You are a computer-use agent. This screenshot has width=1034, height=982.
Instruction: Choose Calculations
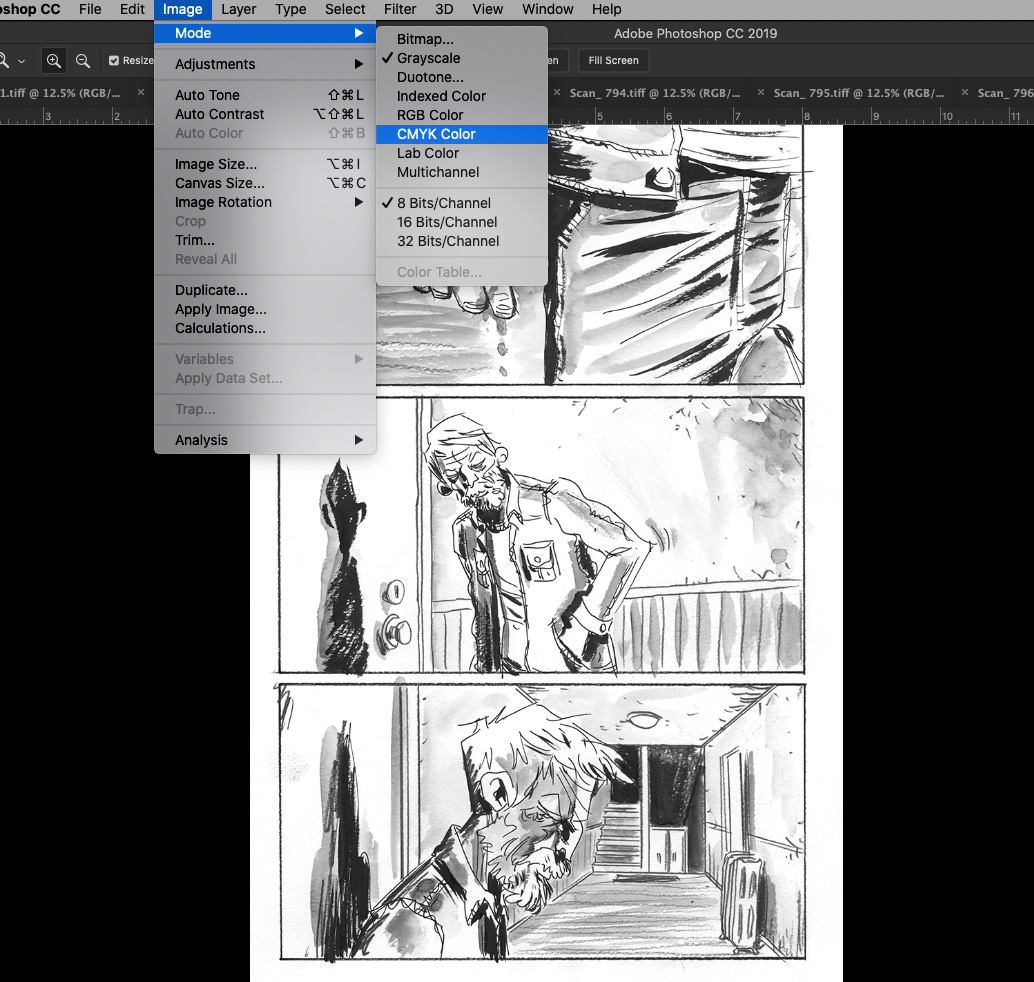[265, 328]
